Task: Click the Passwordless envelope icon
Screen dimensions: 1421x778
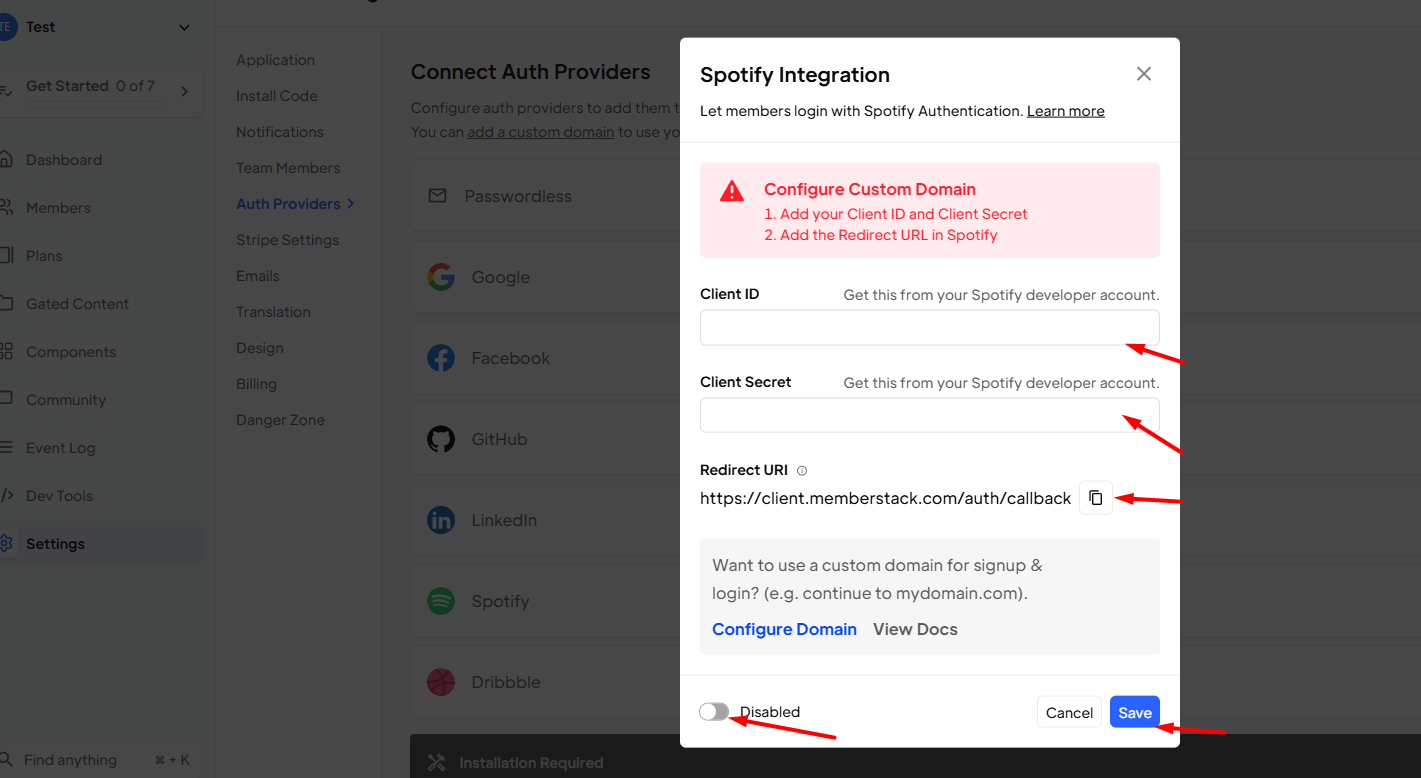Action: pyautogui.click(x=437, y=196)
